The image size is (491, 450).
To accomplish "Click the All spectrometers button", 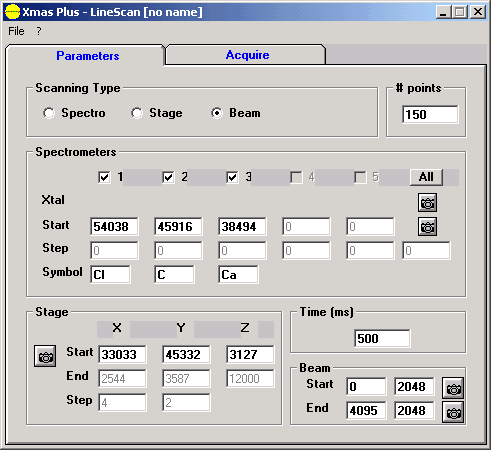I will tap(426, 177).
